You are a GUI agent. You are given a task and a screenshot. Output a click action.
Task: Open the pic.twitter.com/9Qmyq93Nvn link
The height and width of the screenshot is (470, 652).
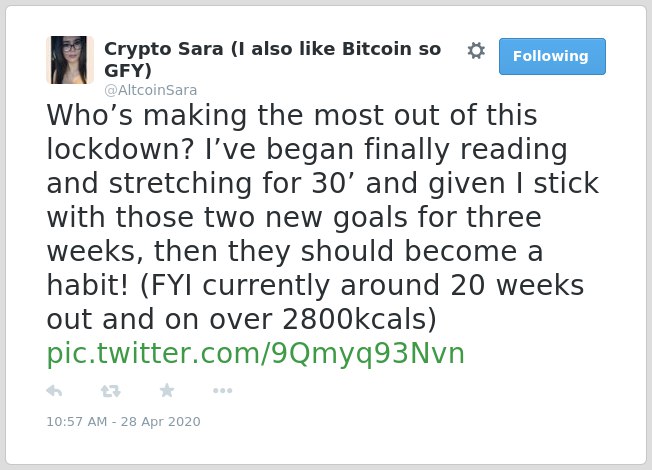[x=255, y=354]
